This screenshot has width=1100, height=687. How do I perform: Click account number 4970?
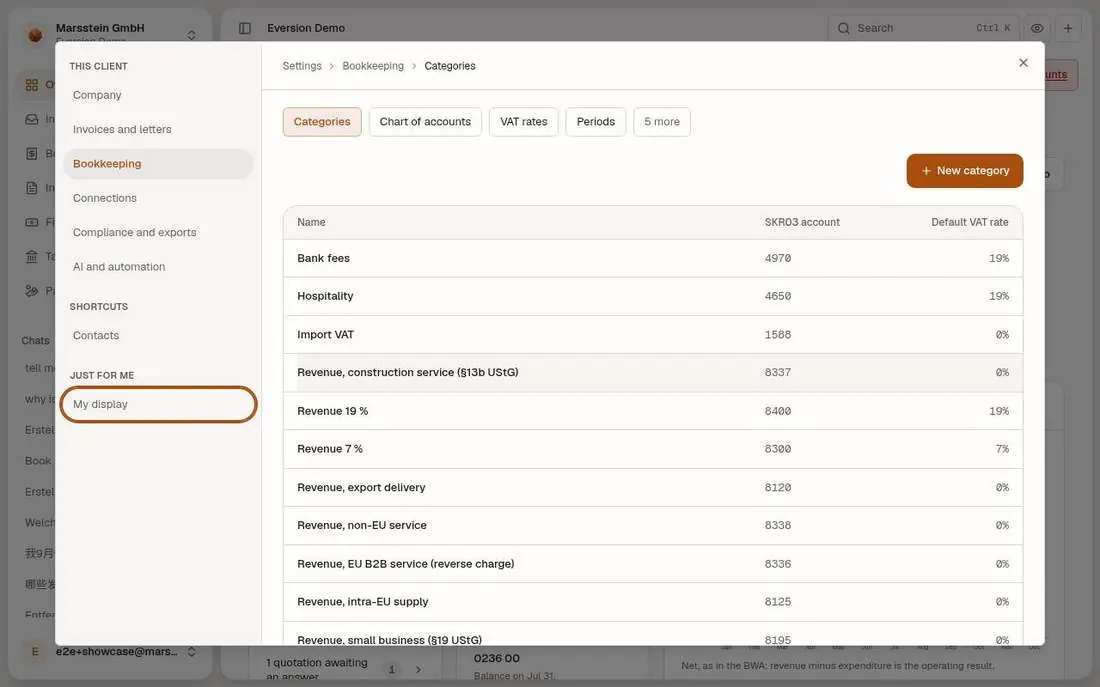777,258
